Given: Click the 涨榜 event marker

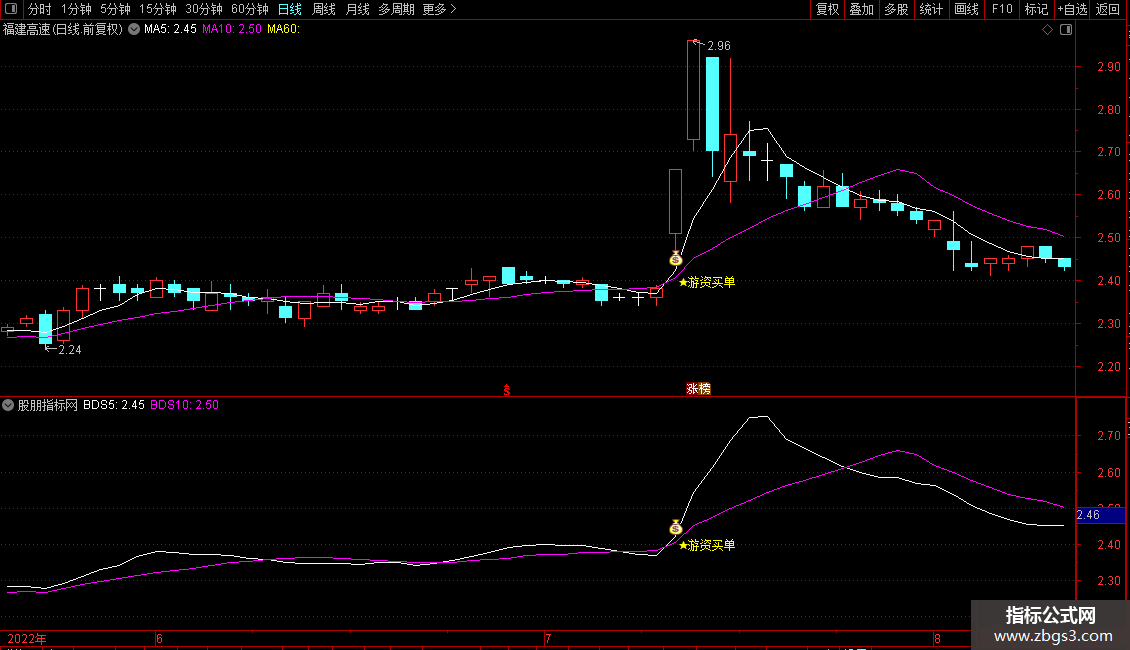Looking at the screenshot, I should [698, 388].
